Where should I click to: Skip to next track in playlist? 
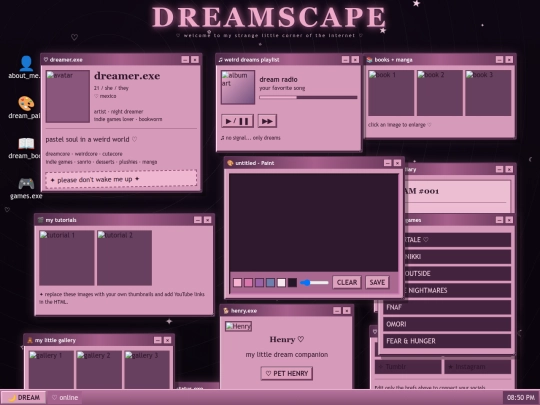point(267,121)
